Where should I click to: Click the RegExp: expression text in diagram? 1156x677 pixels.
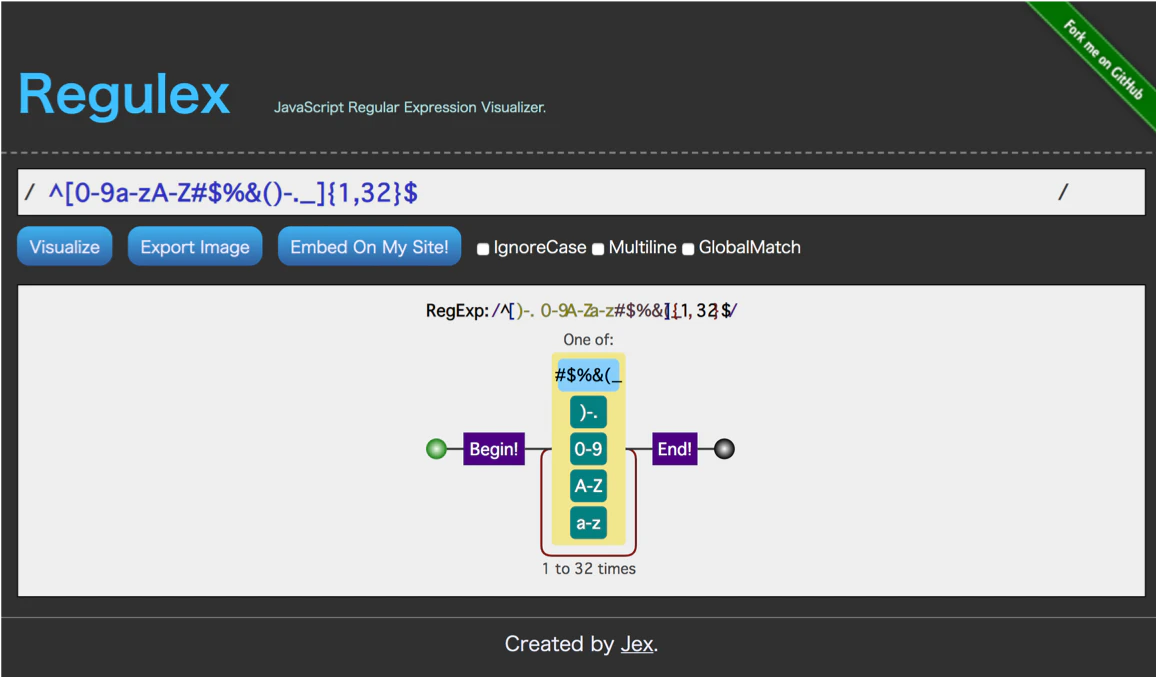tap(582, 310)
